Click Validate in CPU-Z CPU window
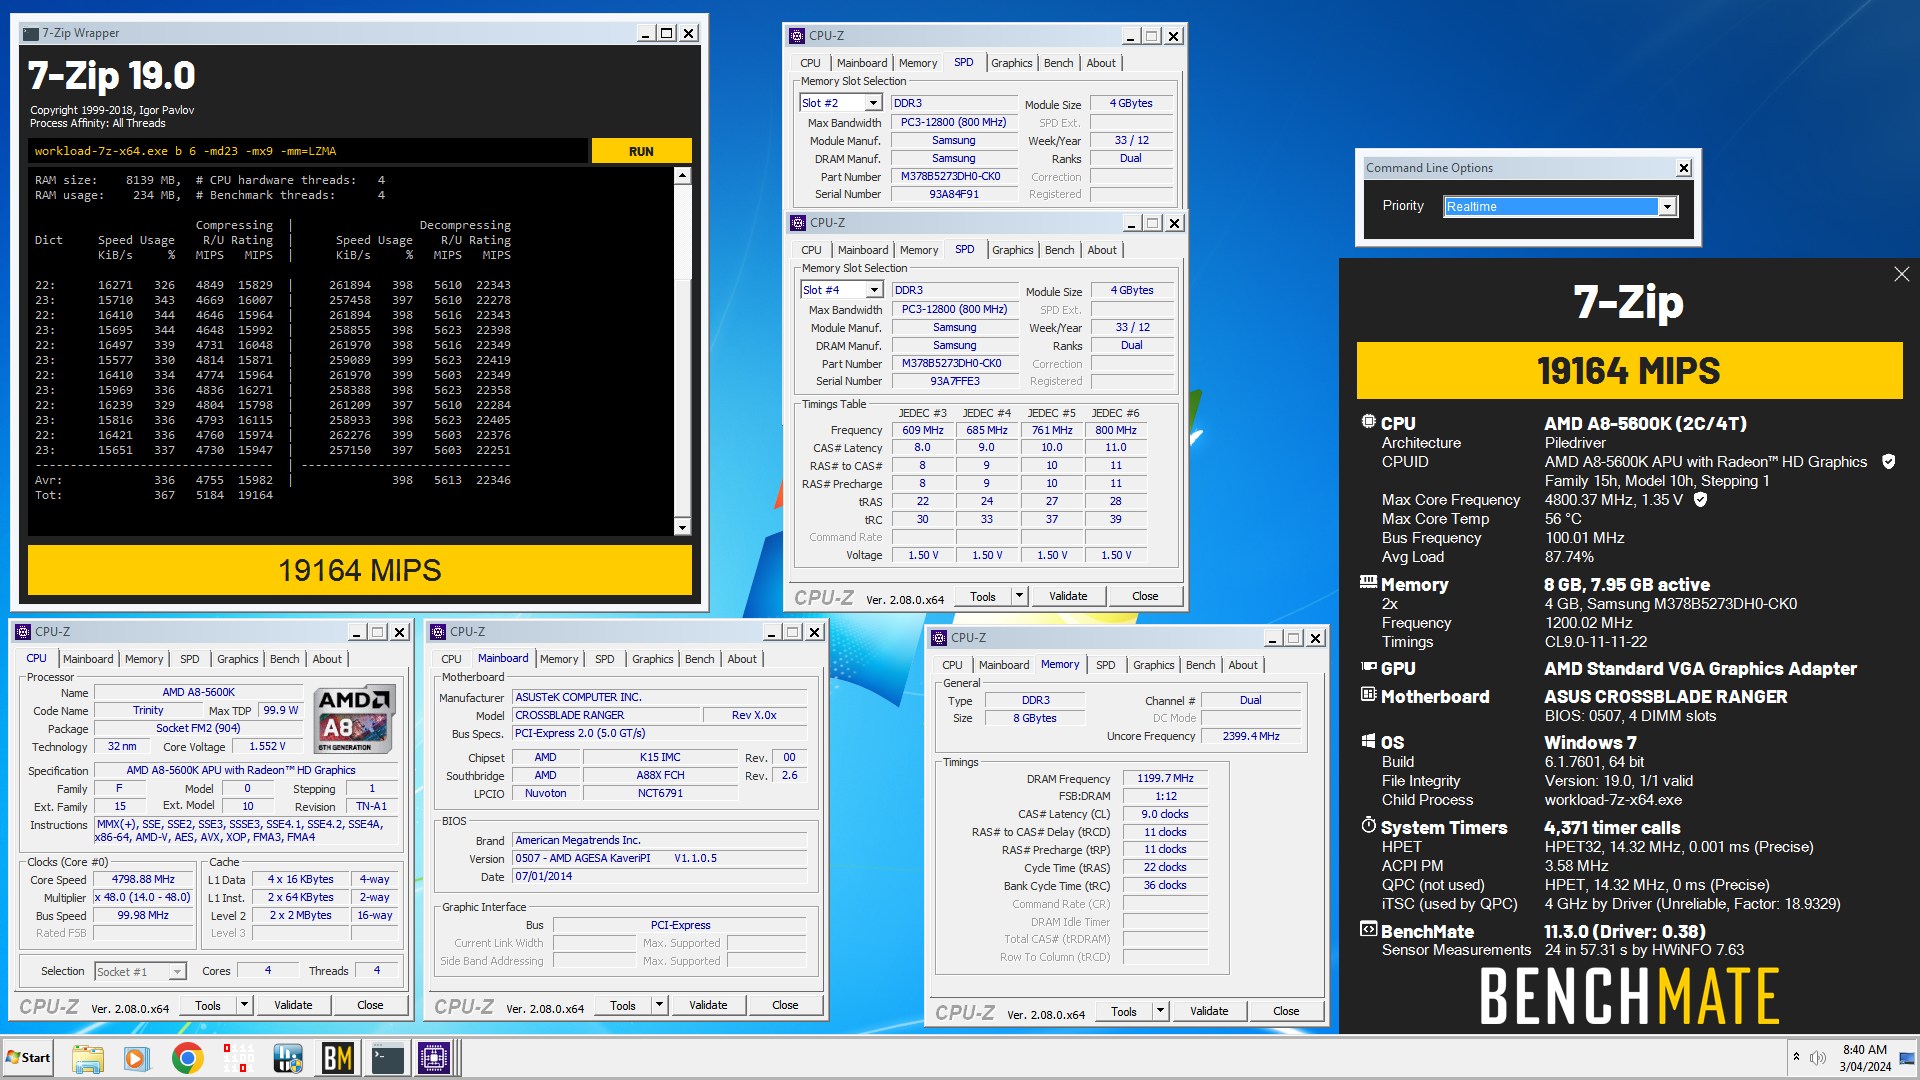The height and width of the screenshot is (1080, 1920). tap(293, 1005)
